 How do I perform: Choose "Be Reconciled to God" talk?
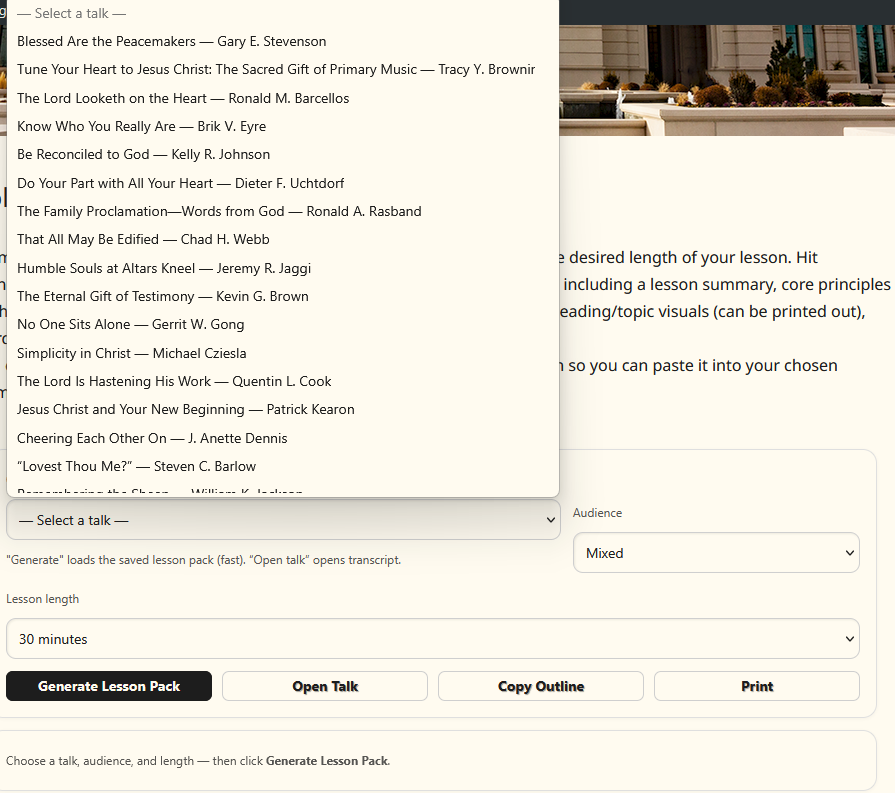(x=143, y=154)
